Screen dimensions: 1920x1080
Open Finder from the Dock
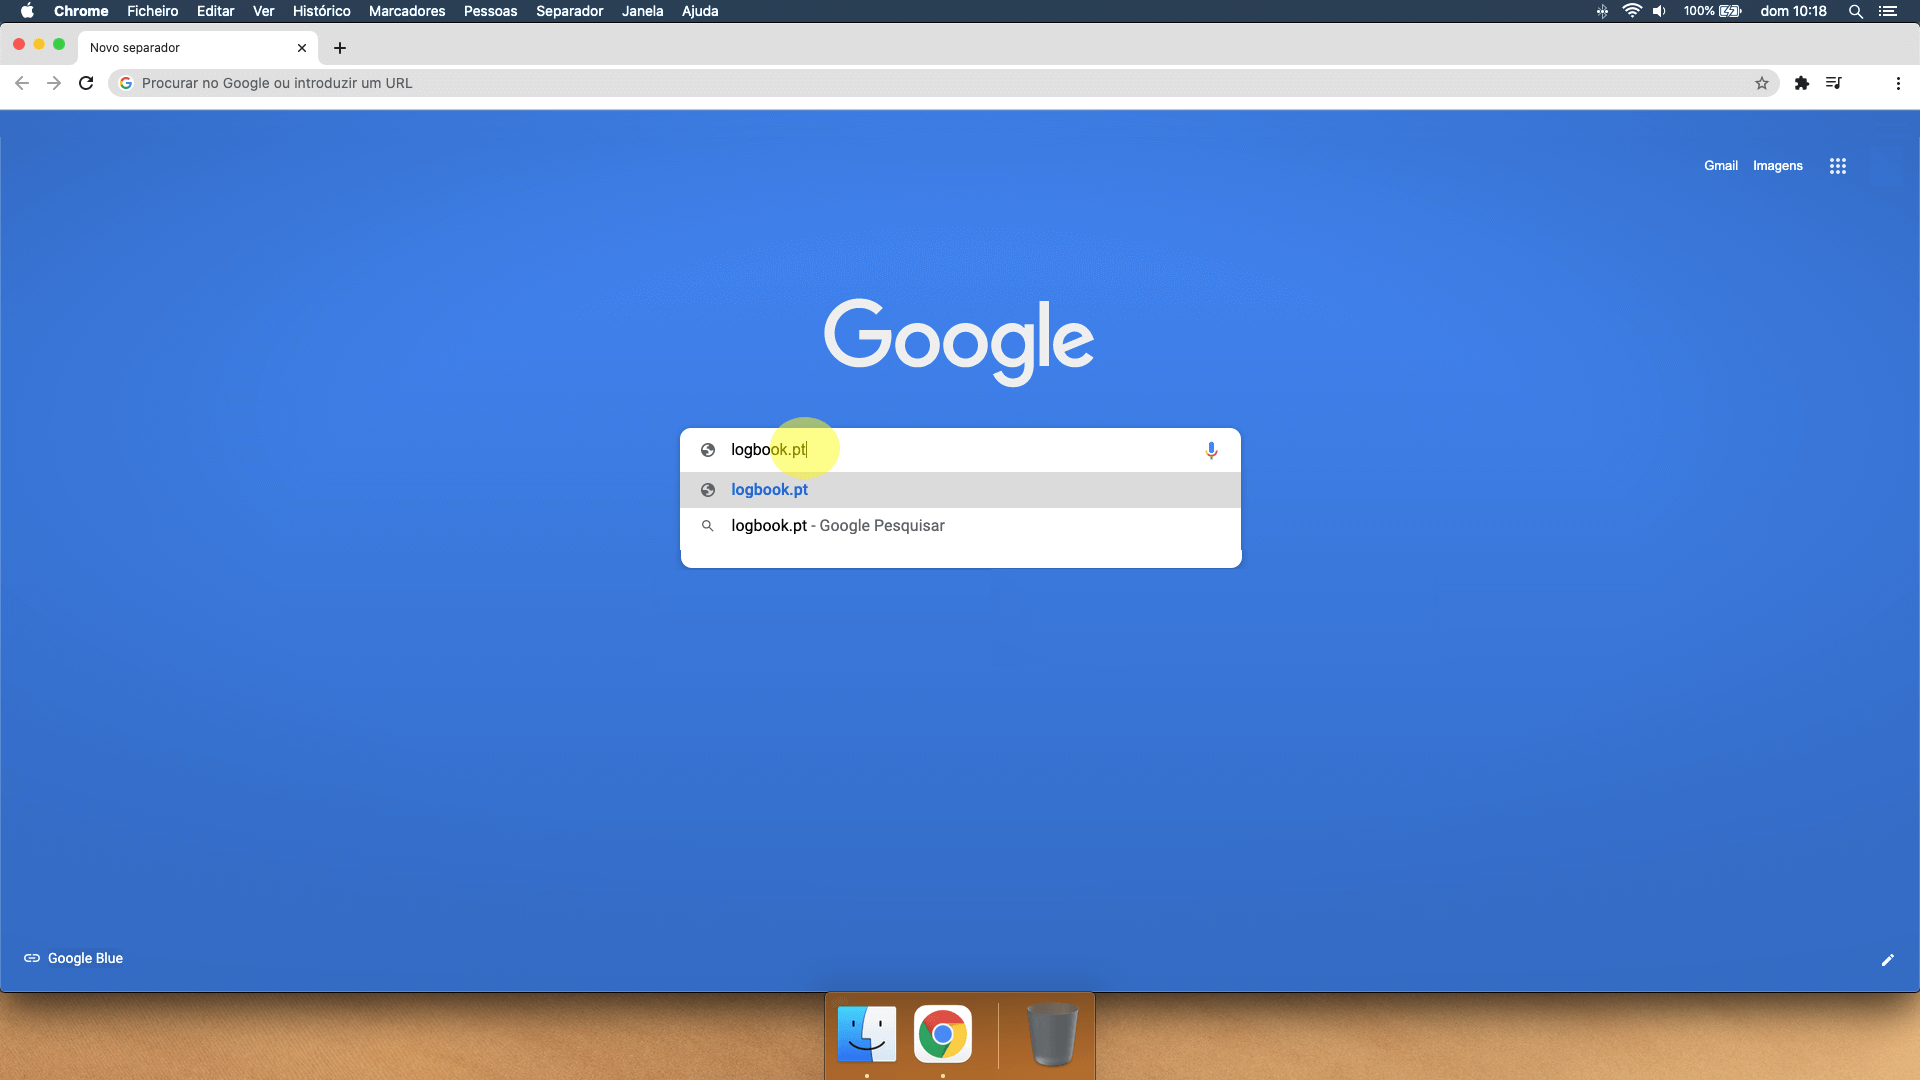tap(866, 1034)
